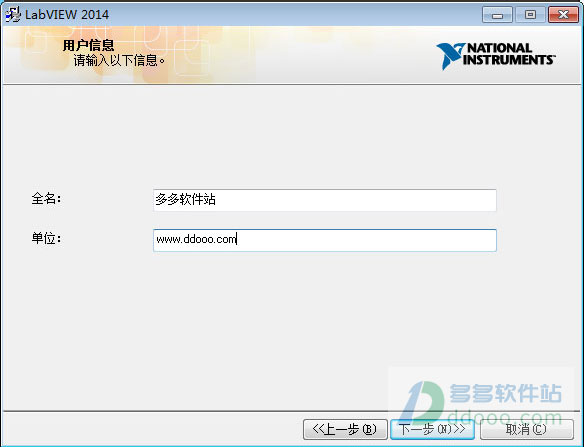Click the LabVIEW 2014 title text

coord(67,15)
